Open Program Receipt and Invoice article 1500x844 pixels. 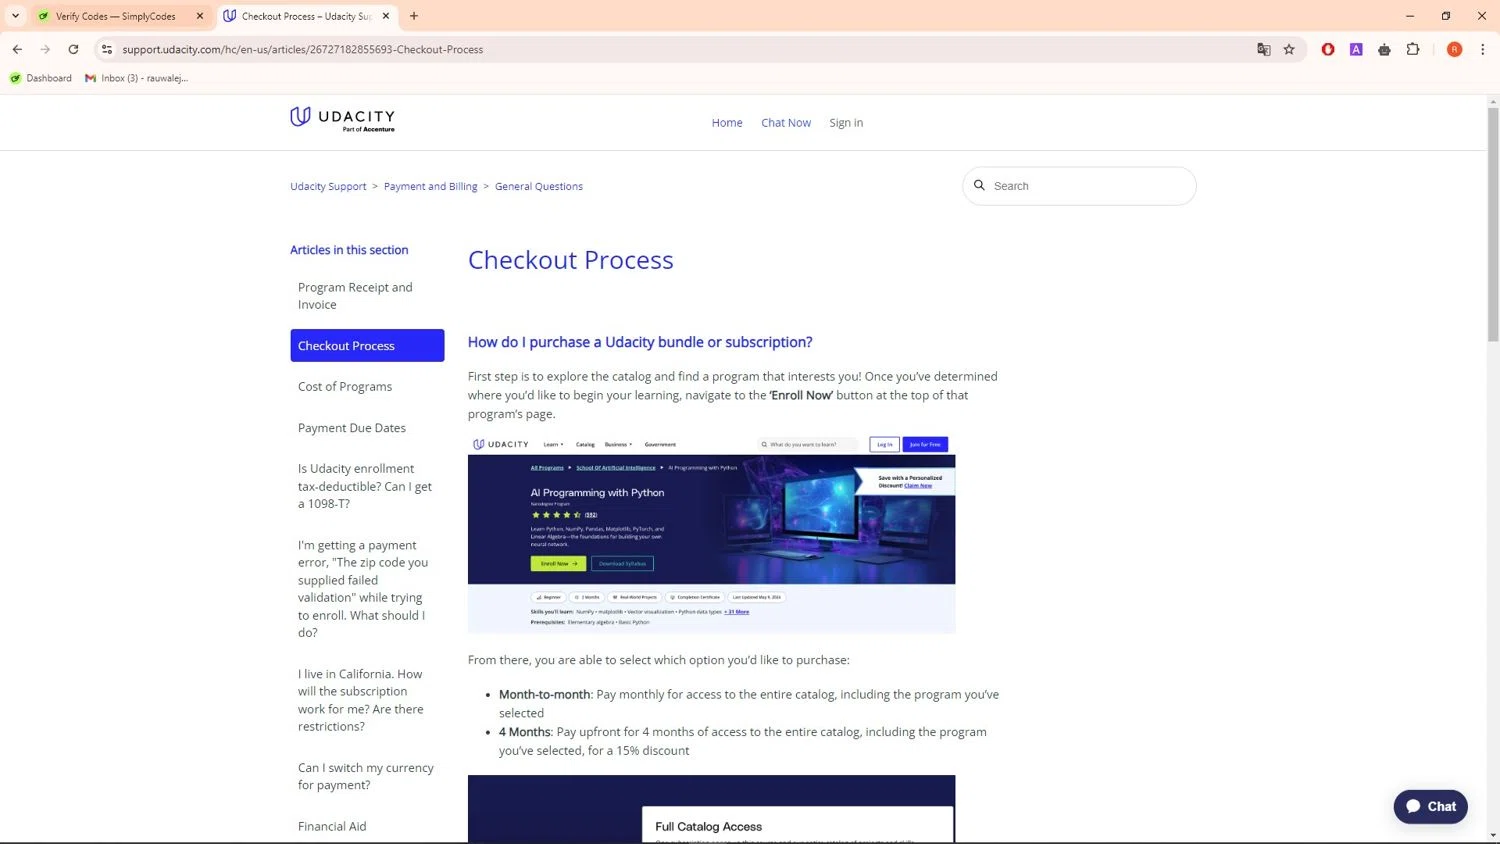(x=367, y=296)
